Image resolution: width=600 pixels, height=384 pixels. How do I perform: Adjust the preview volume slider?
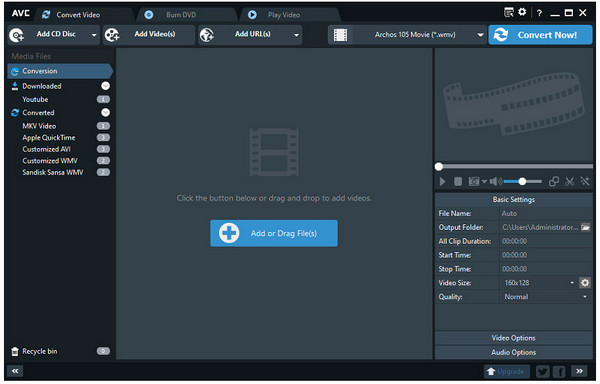click(522, 182)
